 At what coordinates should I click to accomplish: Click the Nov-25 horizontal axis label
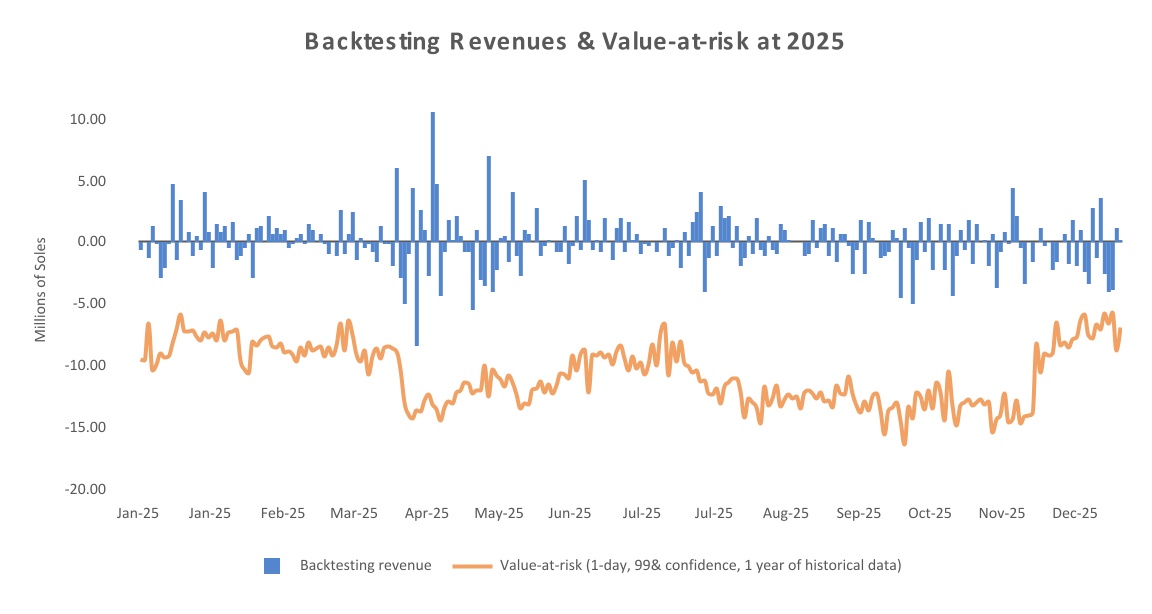click(1002, 513)
